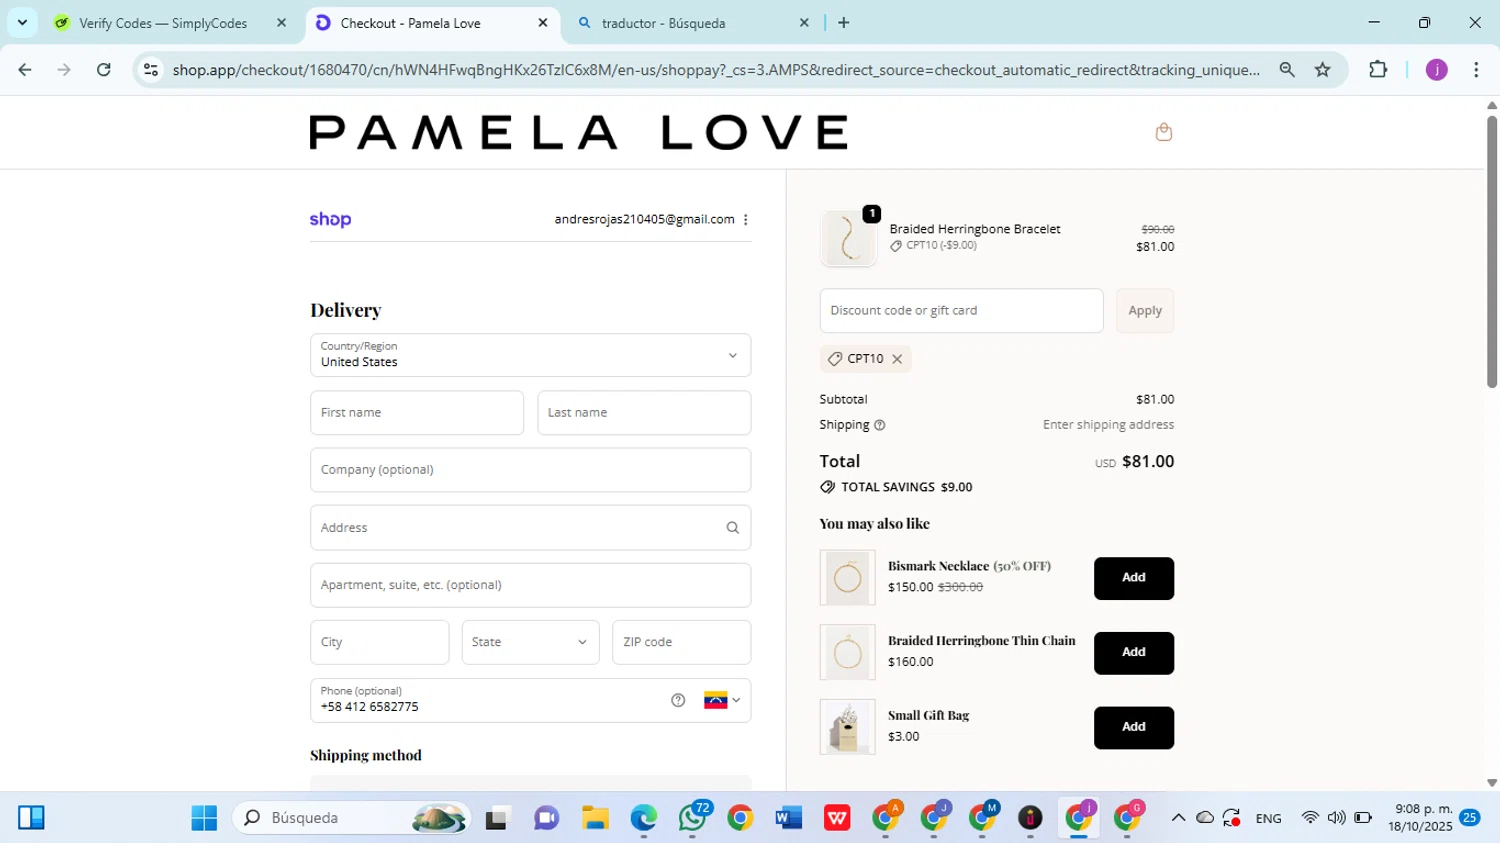Reload the checkout page
Image resolution: width=1500 pixels, height=843 pixels.
pyautogui.click(x=104, y=70)
